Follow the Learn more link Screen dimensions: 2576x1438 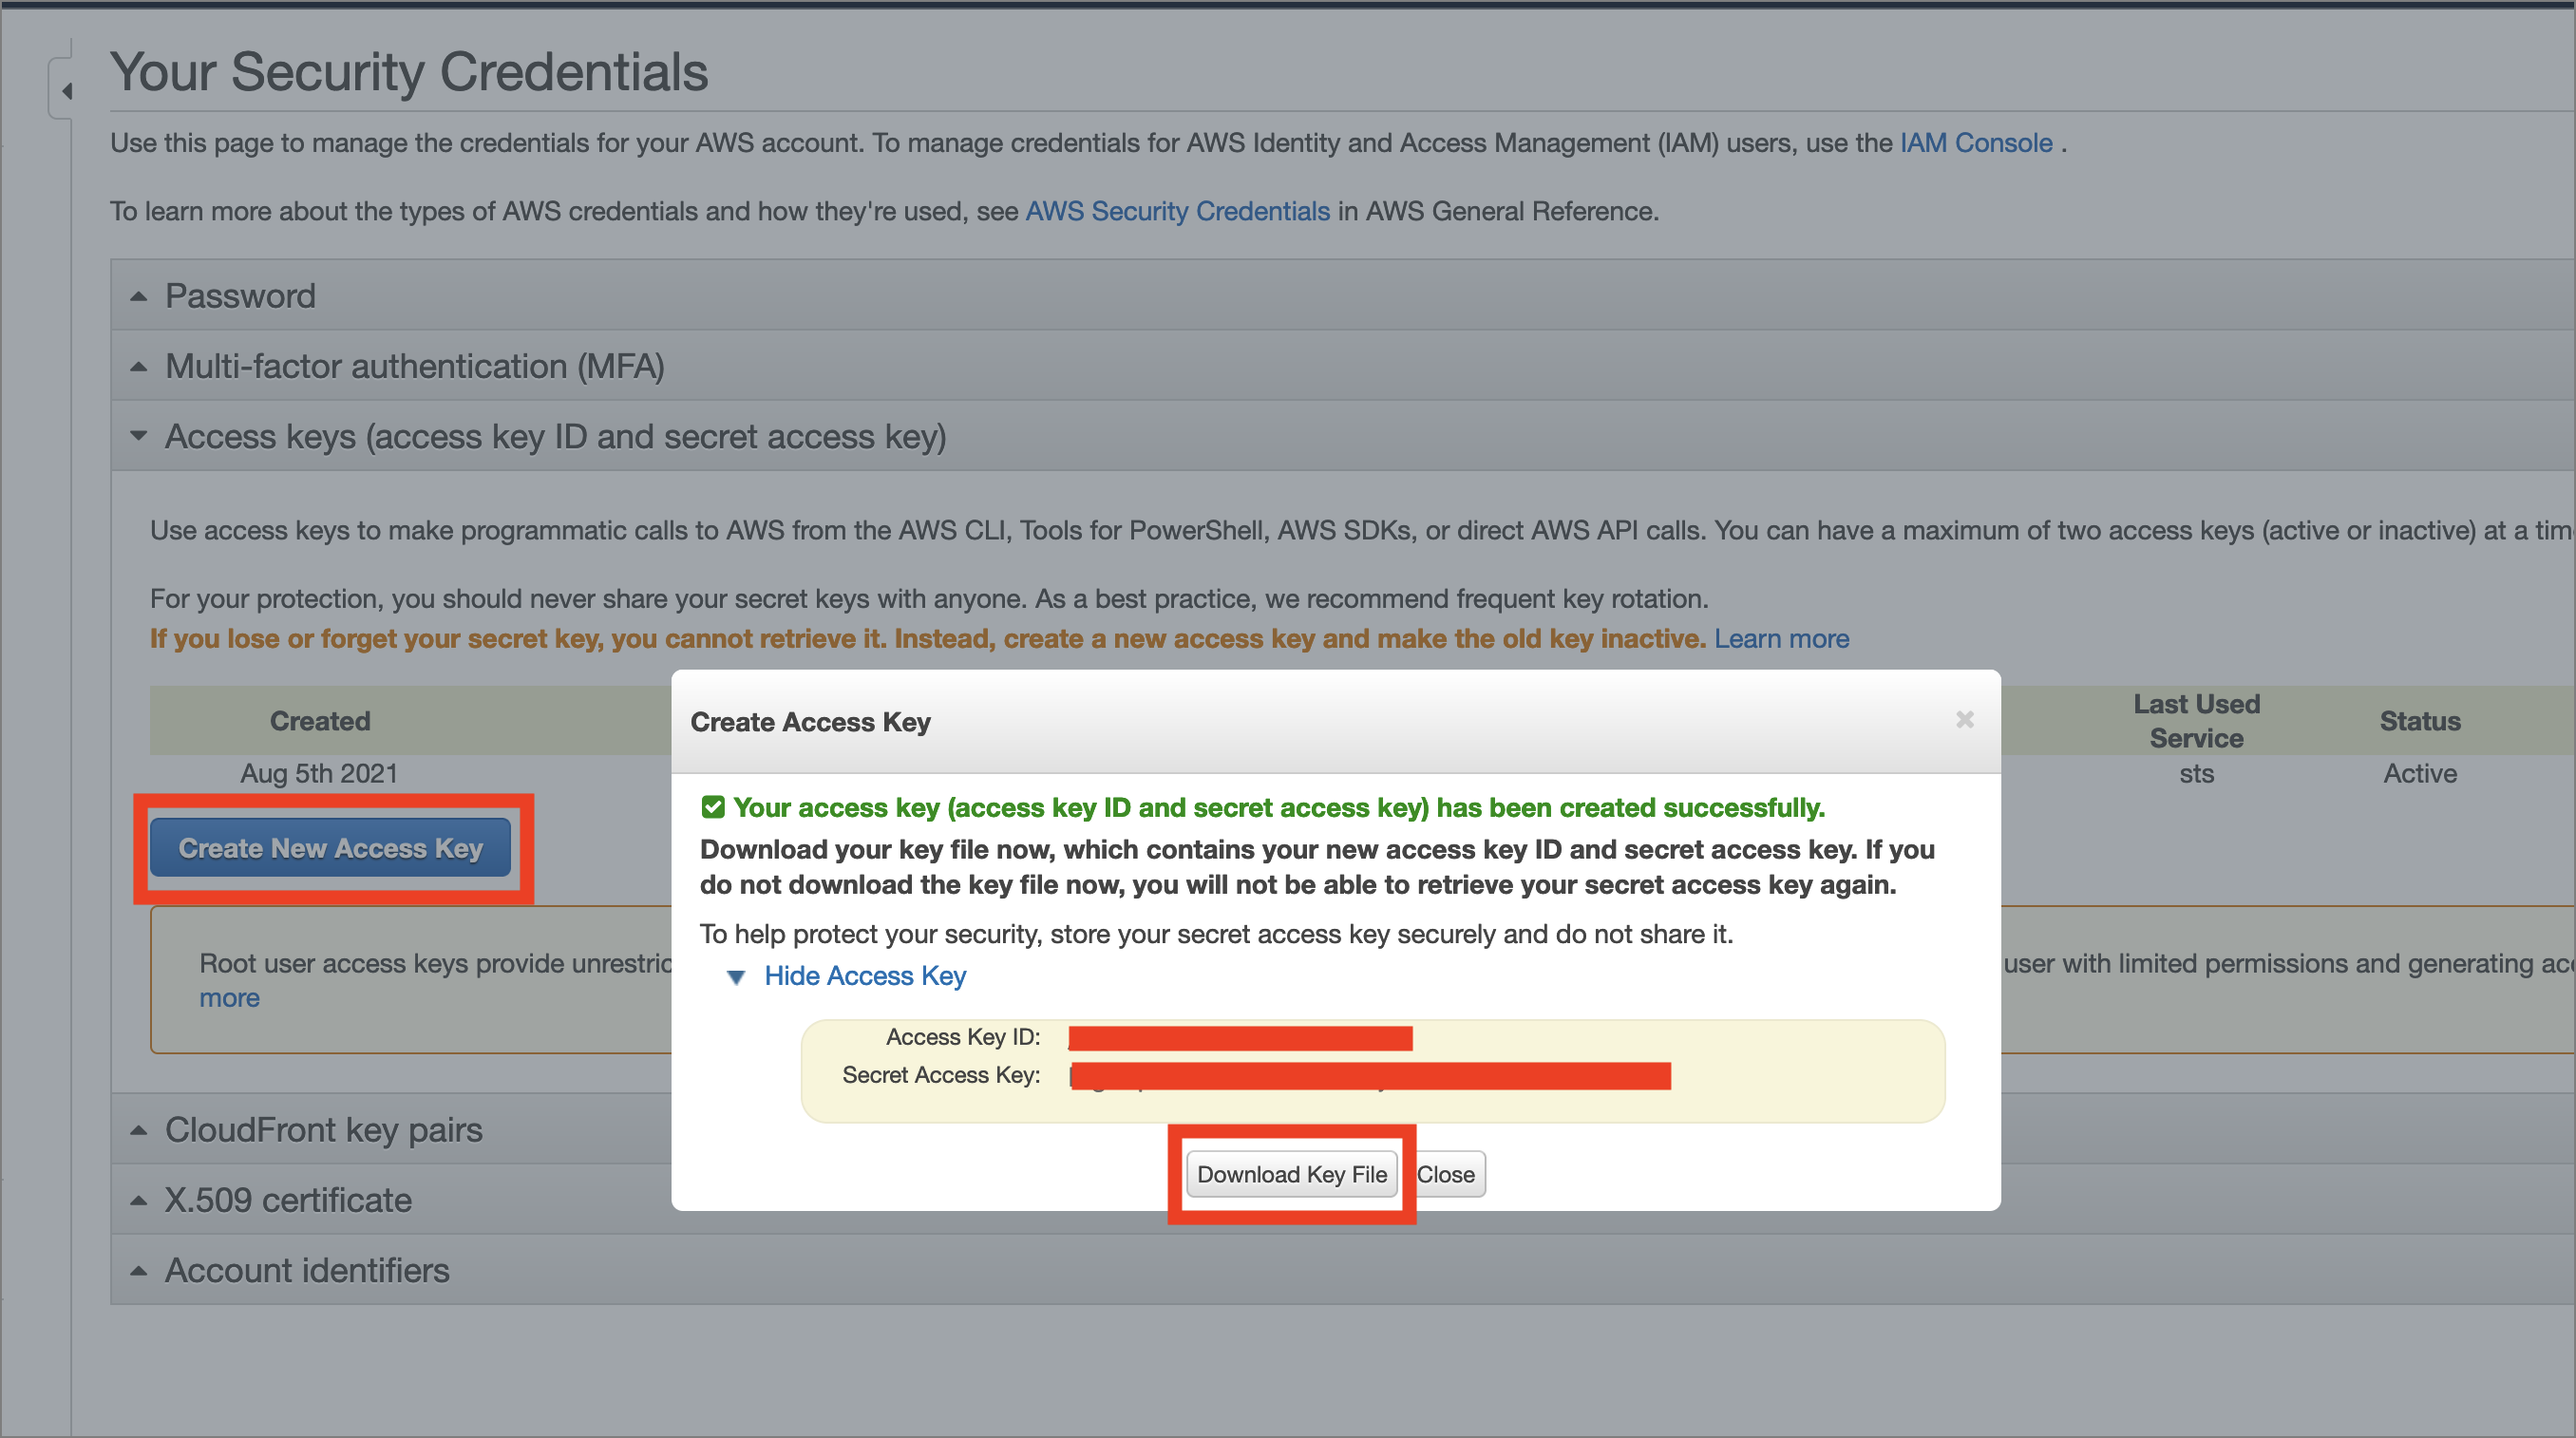(x=1781, y=639)
